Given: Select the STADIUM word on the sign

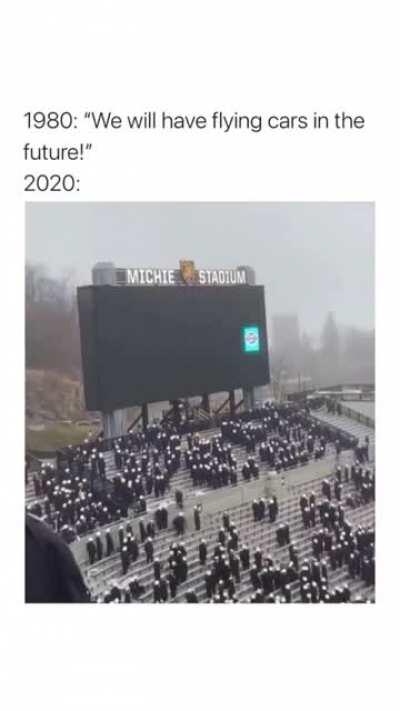Looking at the screenshot, I should click(223, 277).
